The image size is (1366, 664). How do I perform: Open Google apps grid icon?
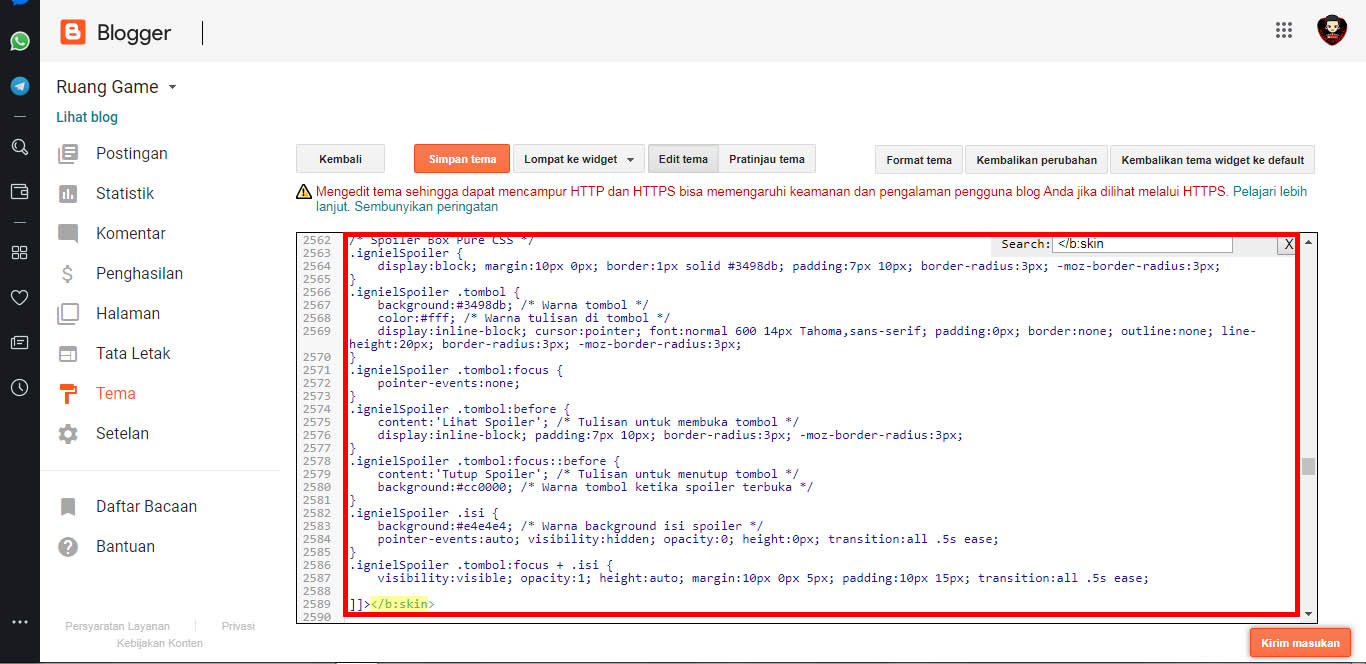(1284, 30)
